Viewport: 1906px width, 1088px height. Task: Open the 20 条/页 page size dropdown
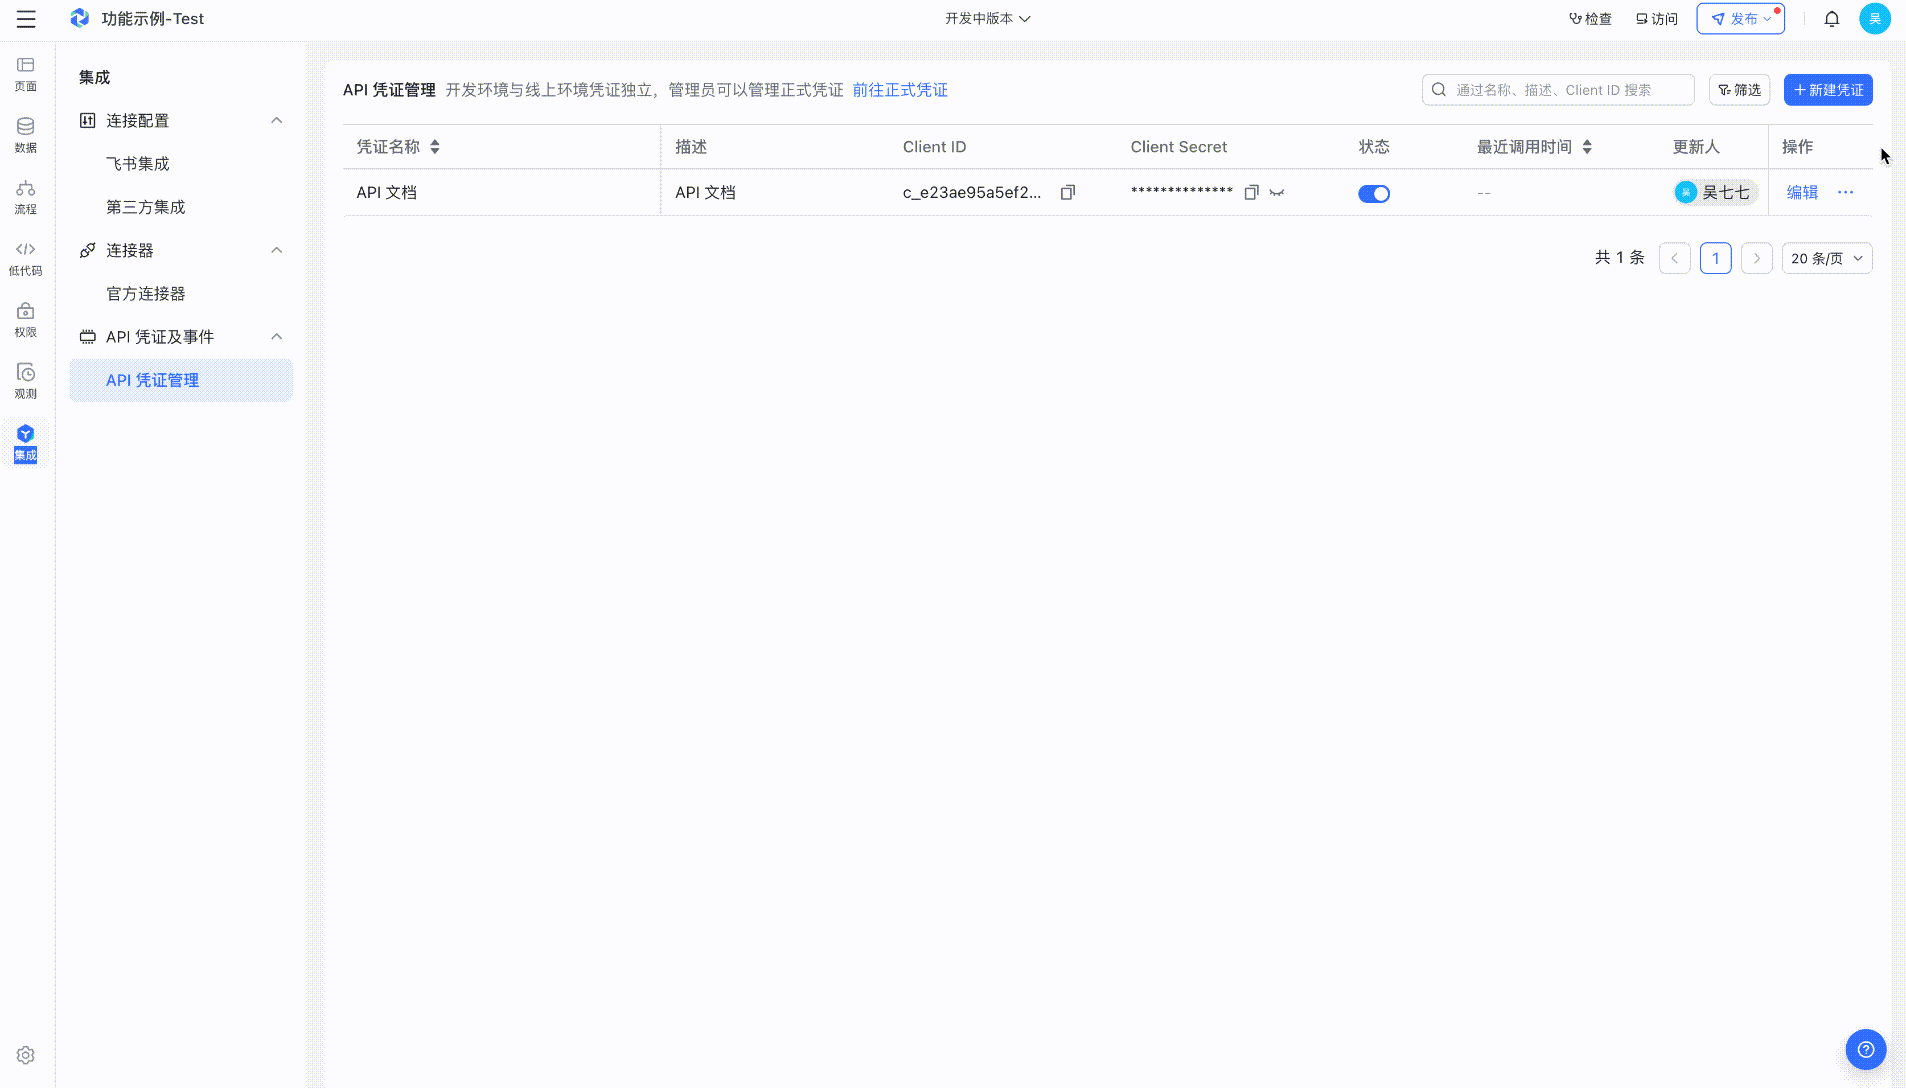(x=1826, y=257)
